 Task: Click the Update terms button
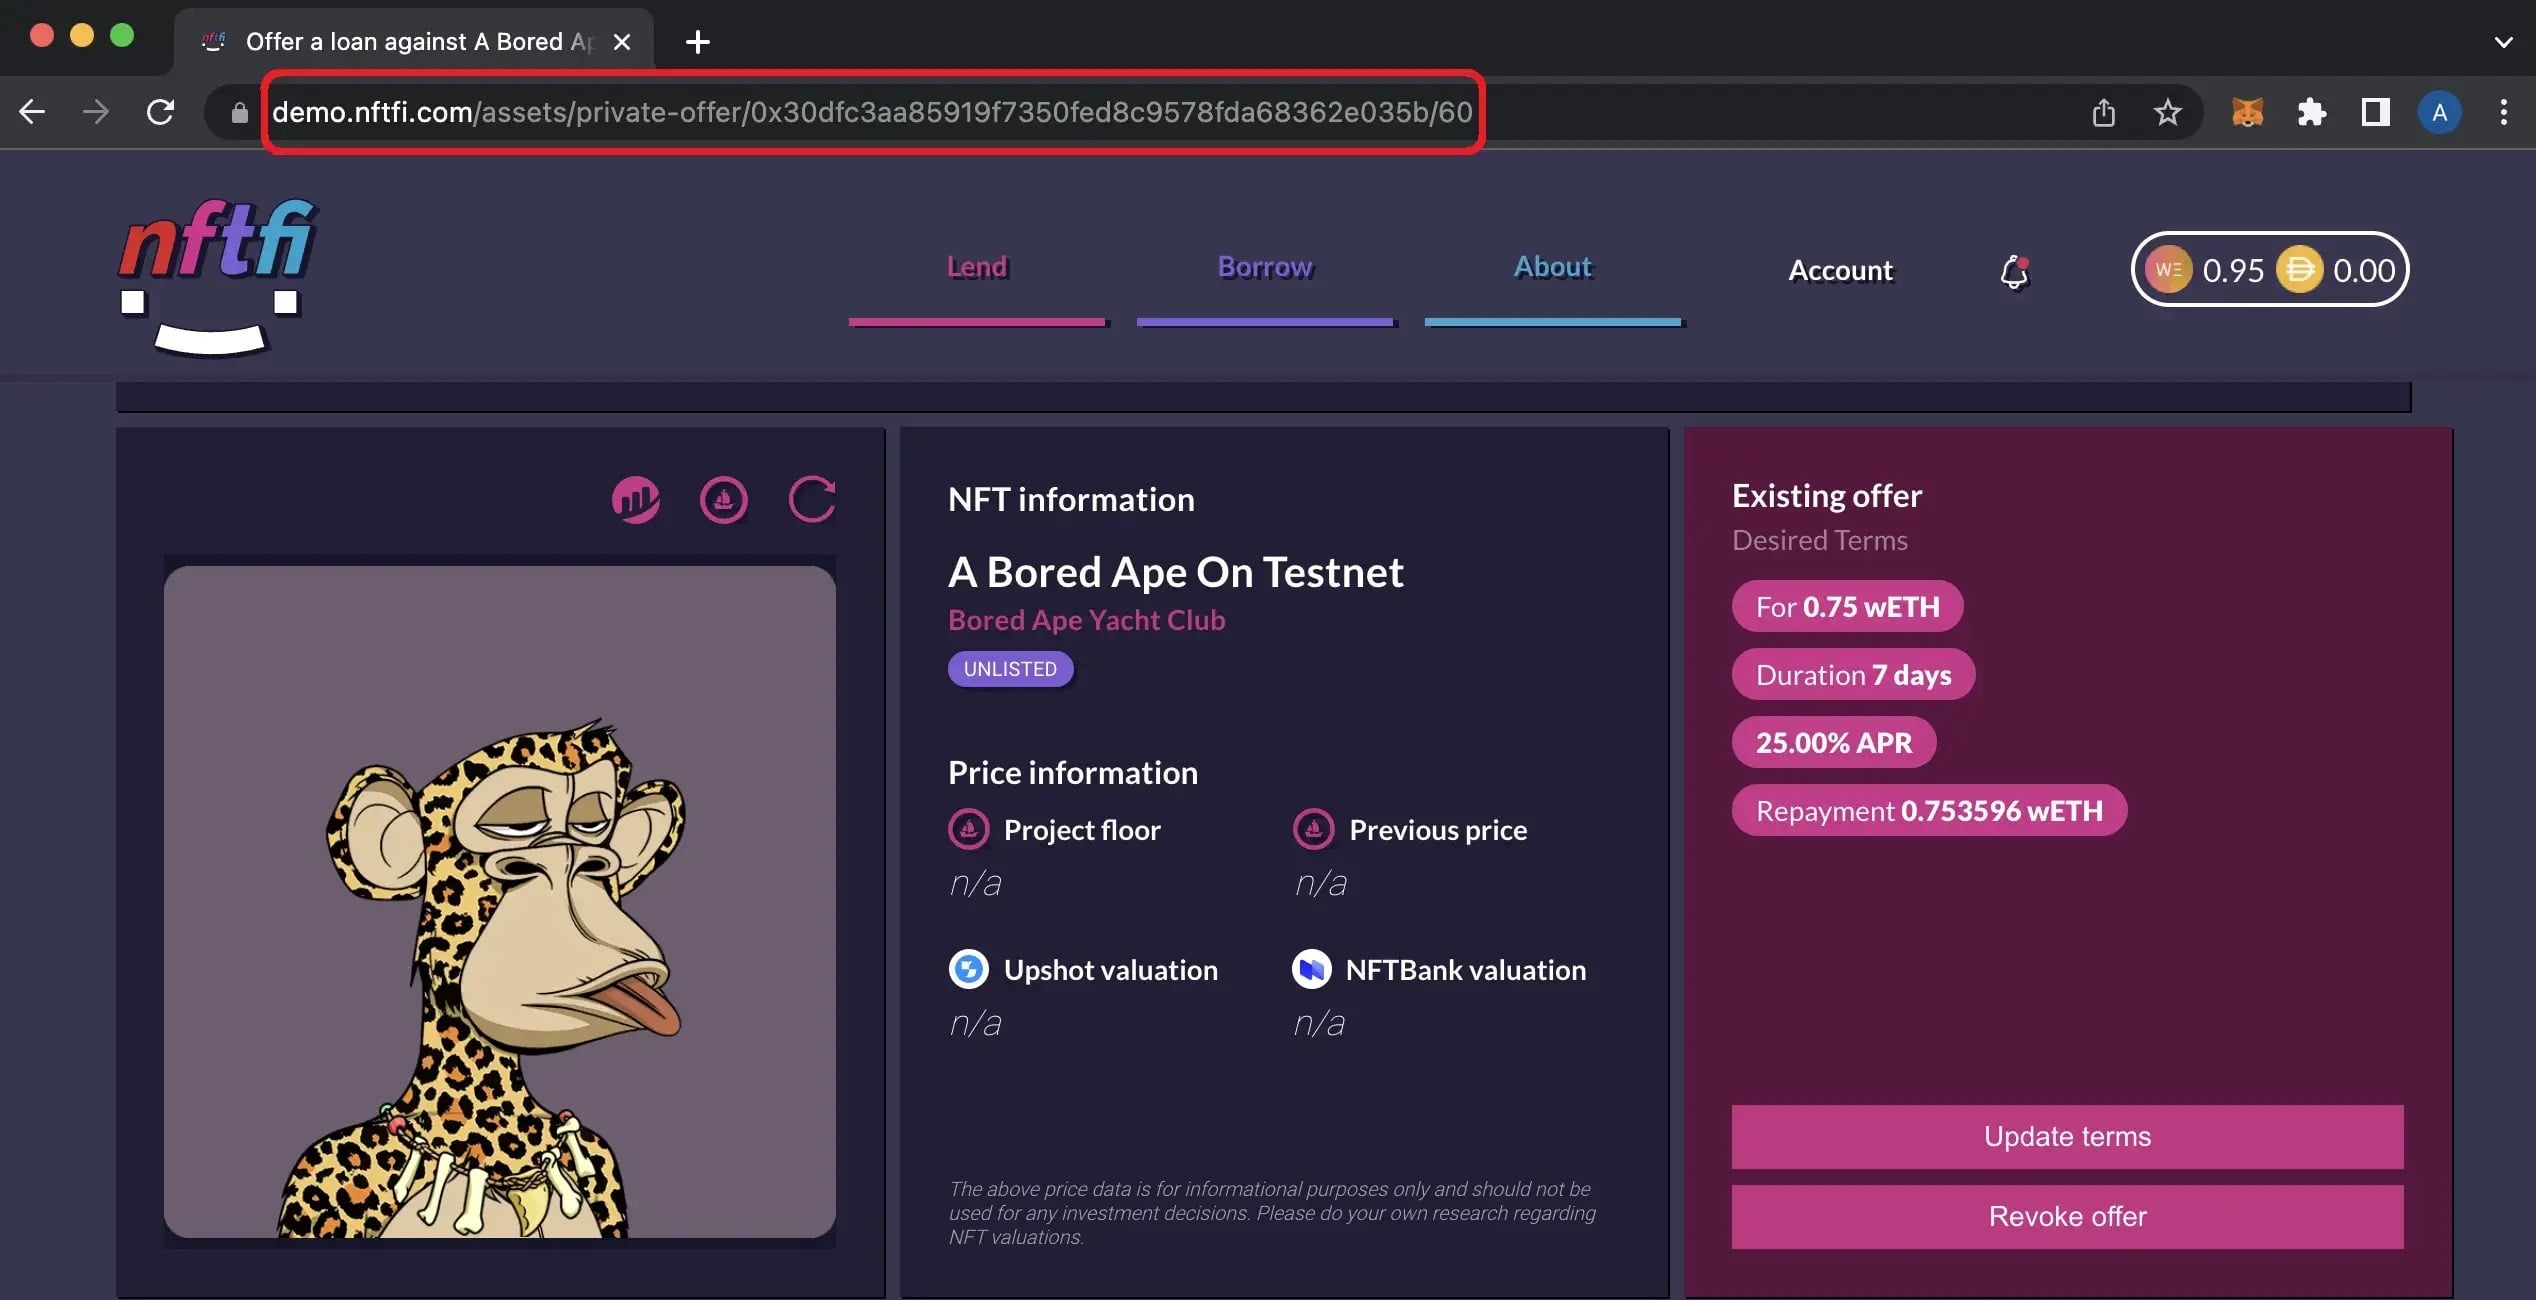click(2067, 1136)
